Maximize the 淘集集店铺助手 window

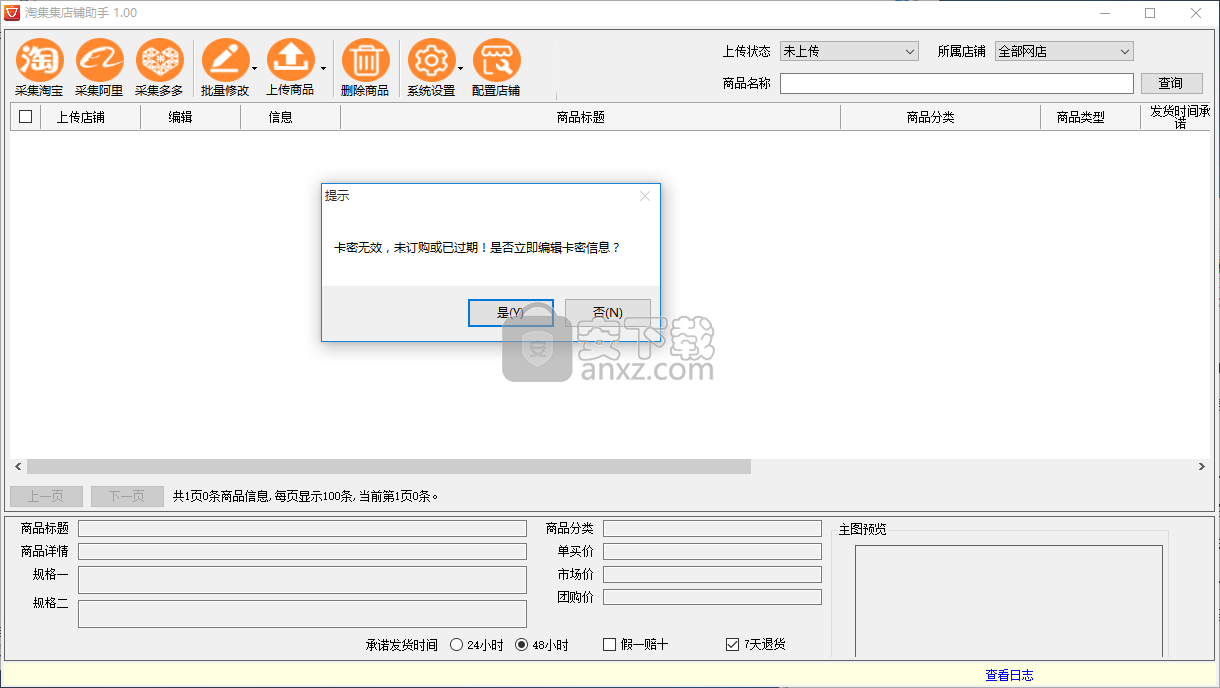point(1150,13)
